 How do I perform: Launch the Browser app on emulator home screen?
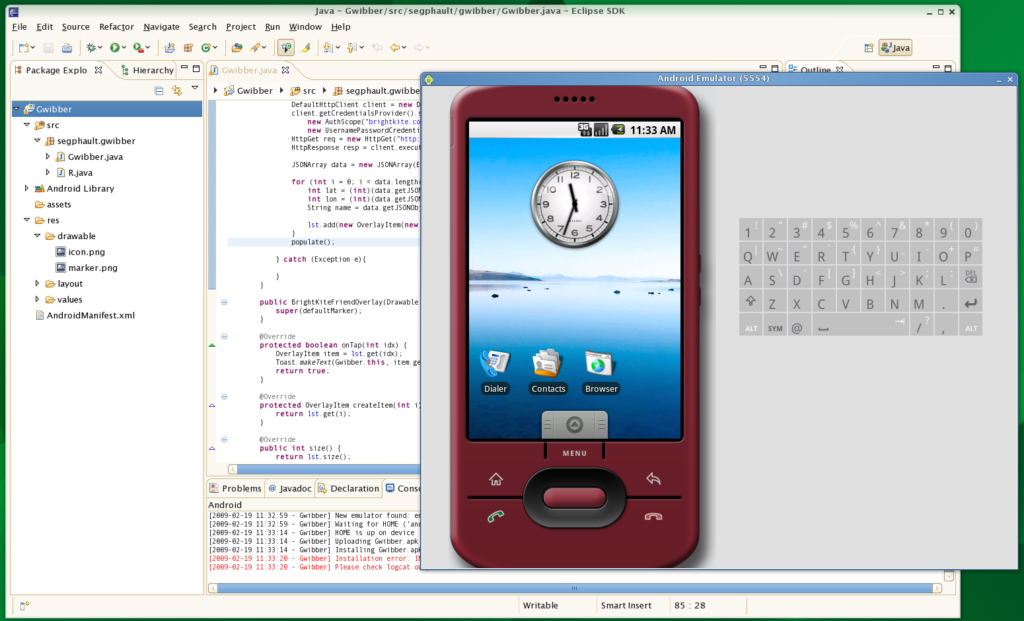coord(601,365)
